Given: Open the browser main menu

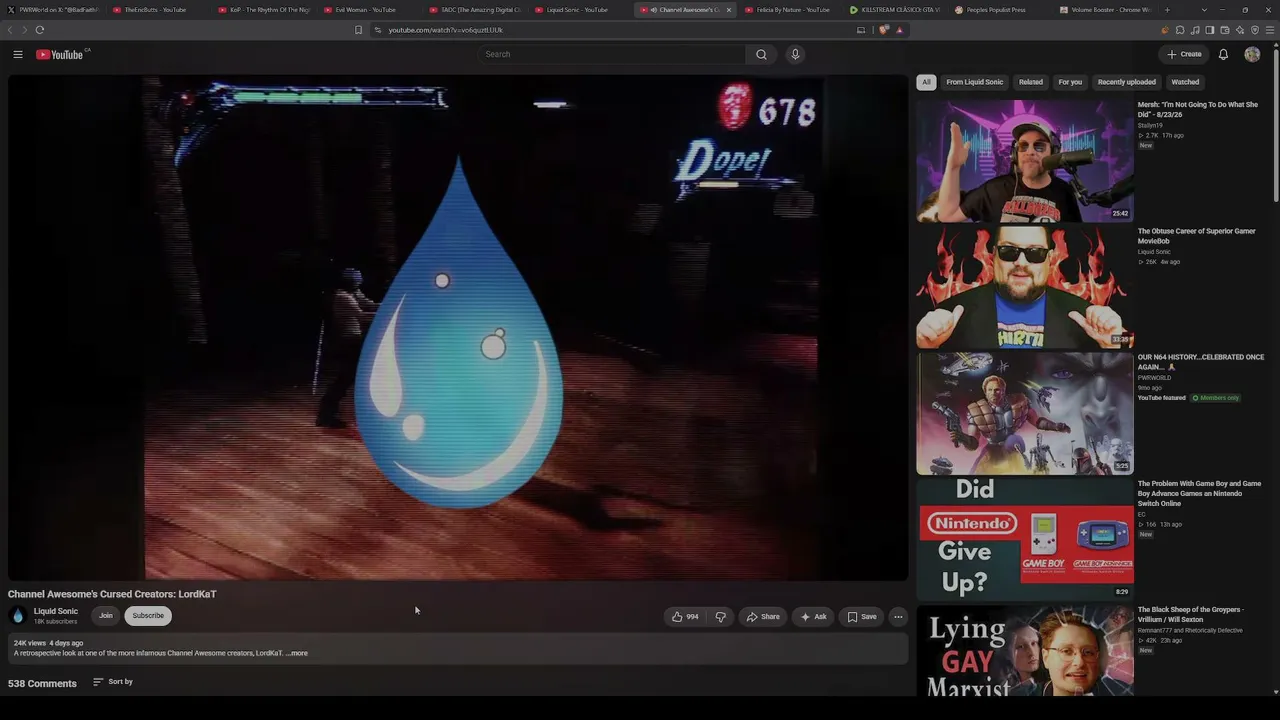Looking at the screenshot, I should pyautogui.click(x=1271, y=30).
